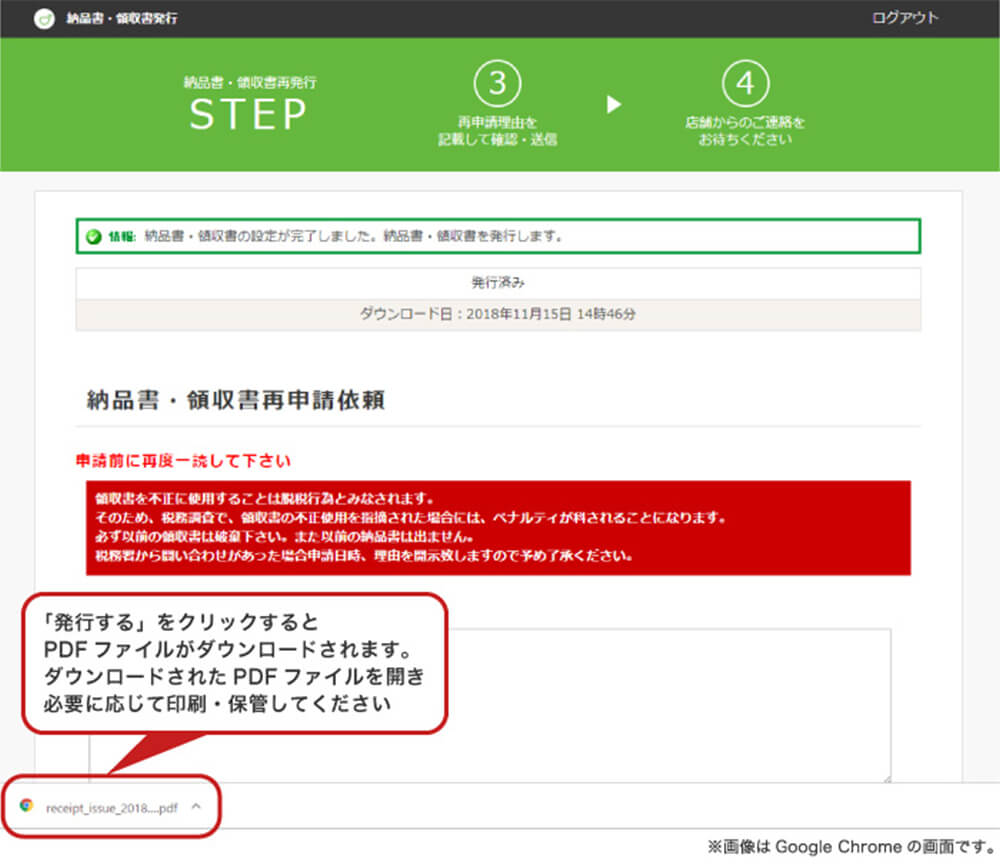
Task: Click the Chrome icon of downloaded file
Action: (x=26, y=806)
